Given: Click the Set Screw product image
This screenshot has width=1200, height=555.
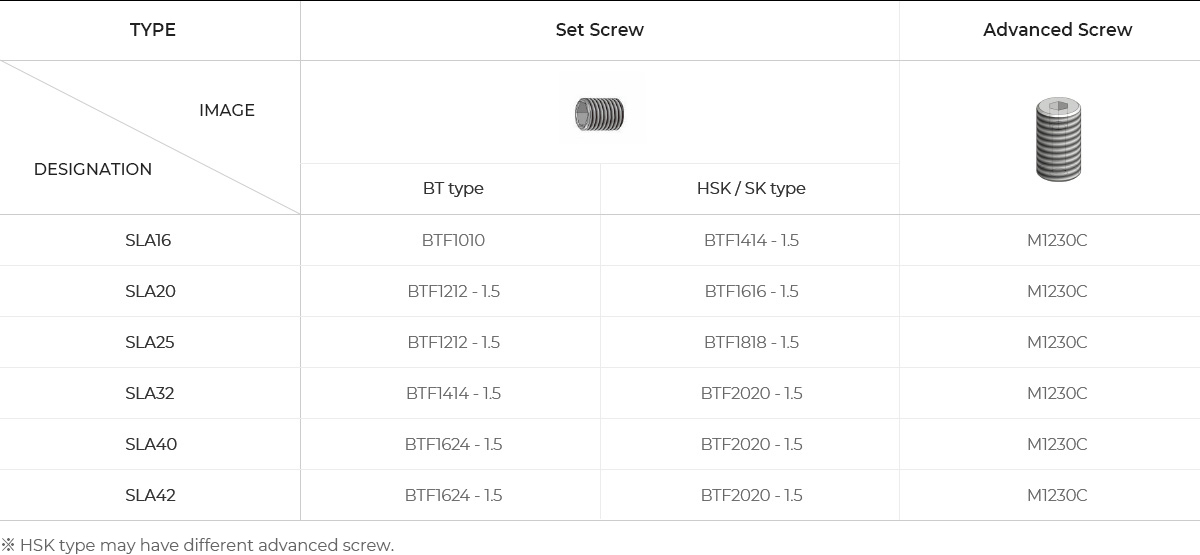Looking at the screenshot, I should pyautogui.click(x=599, y=114).
